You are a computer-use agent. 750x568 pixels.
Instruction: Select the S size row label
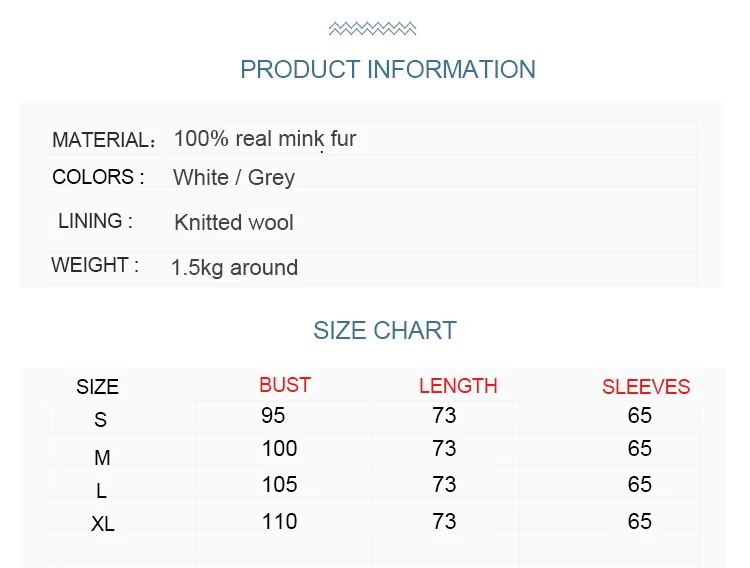(100, 420)
